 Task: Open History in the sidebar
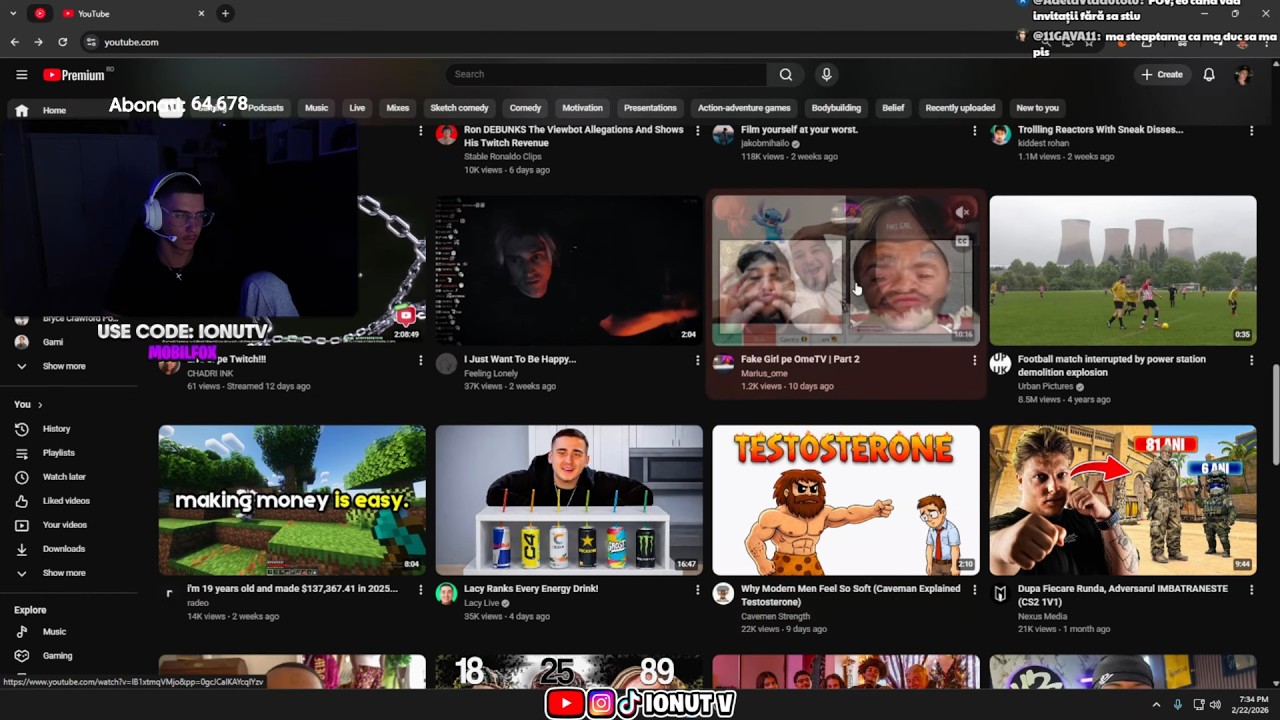click(x=56, y=428)
